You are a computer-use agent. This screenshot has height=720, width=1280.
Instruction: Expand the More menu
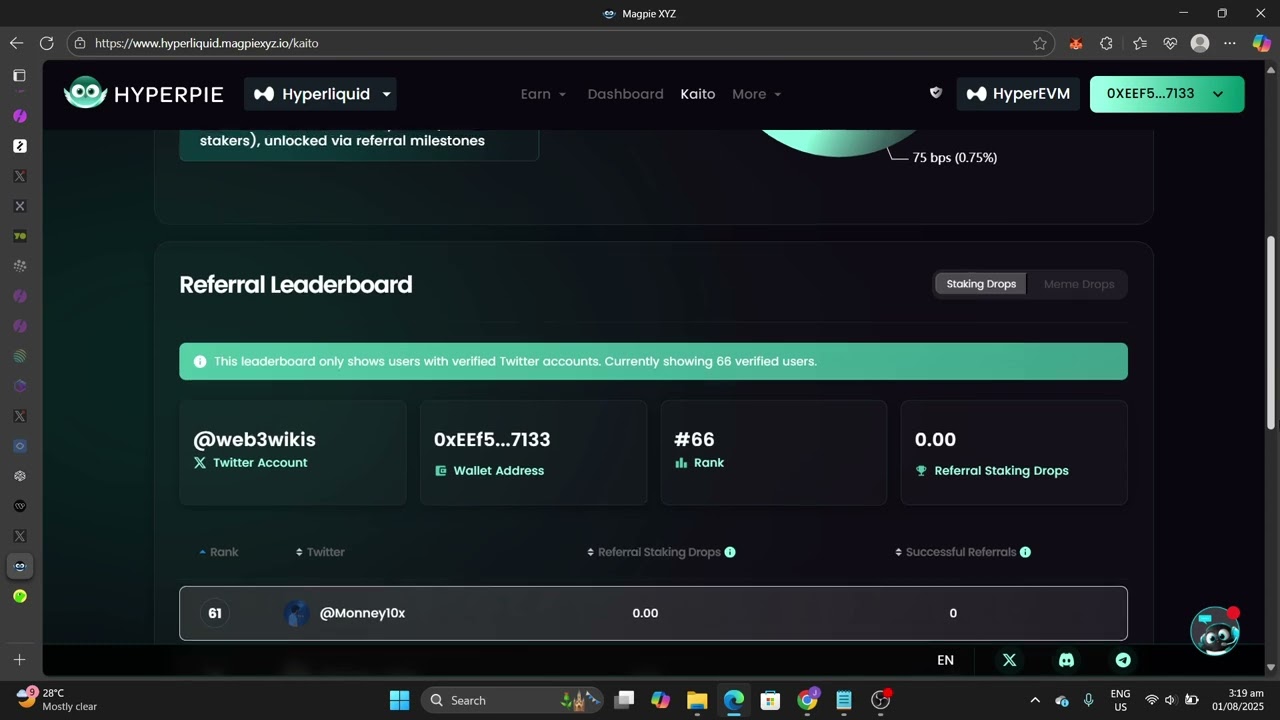tap(756, 94)
